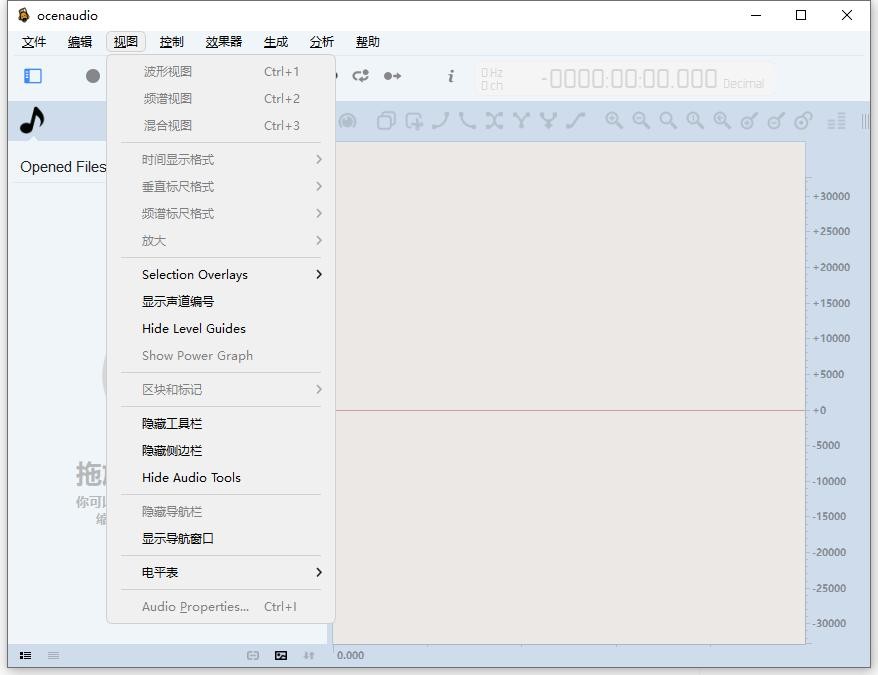
Task: Click the Y-shaped merge arrow icon
Action: [x=548, y=120]
